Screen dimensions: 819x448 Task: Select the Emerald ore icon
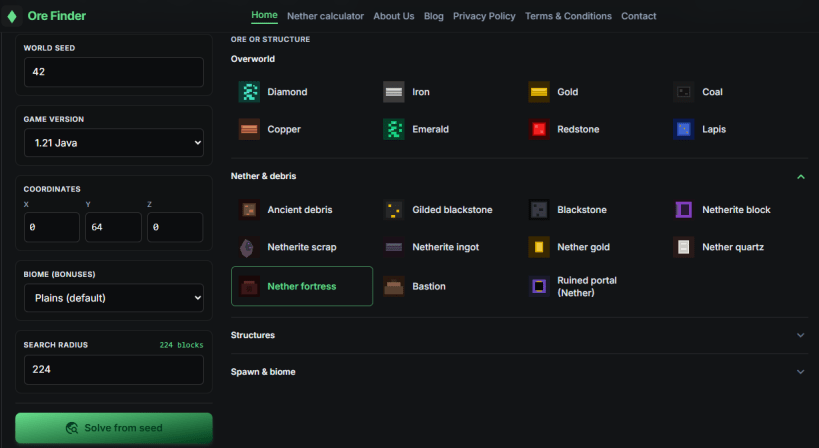(x=394, y=129)
